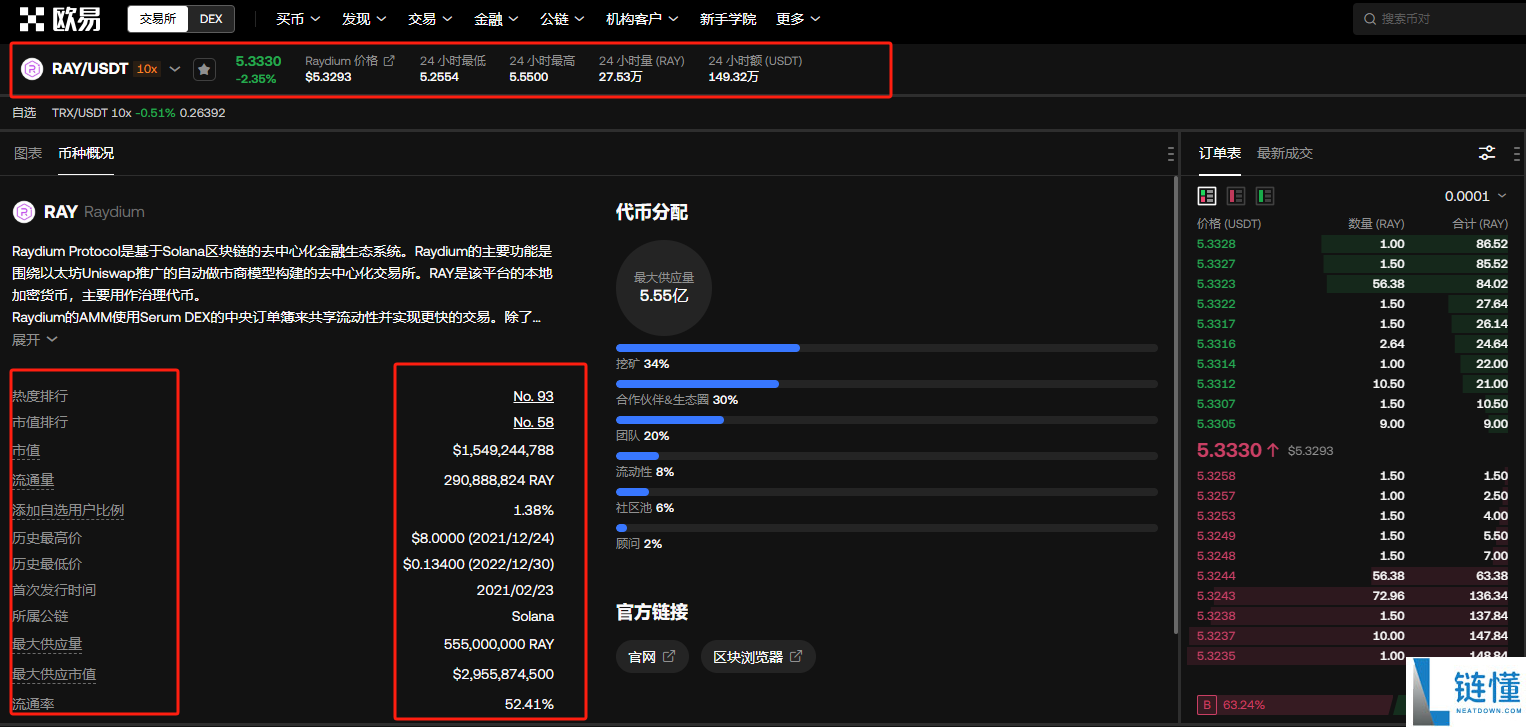
Task: Click the 市值 label
Action: pyautogui.click(x=26, y=451)
